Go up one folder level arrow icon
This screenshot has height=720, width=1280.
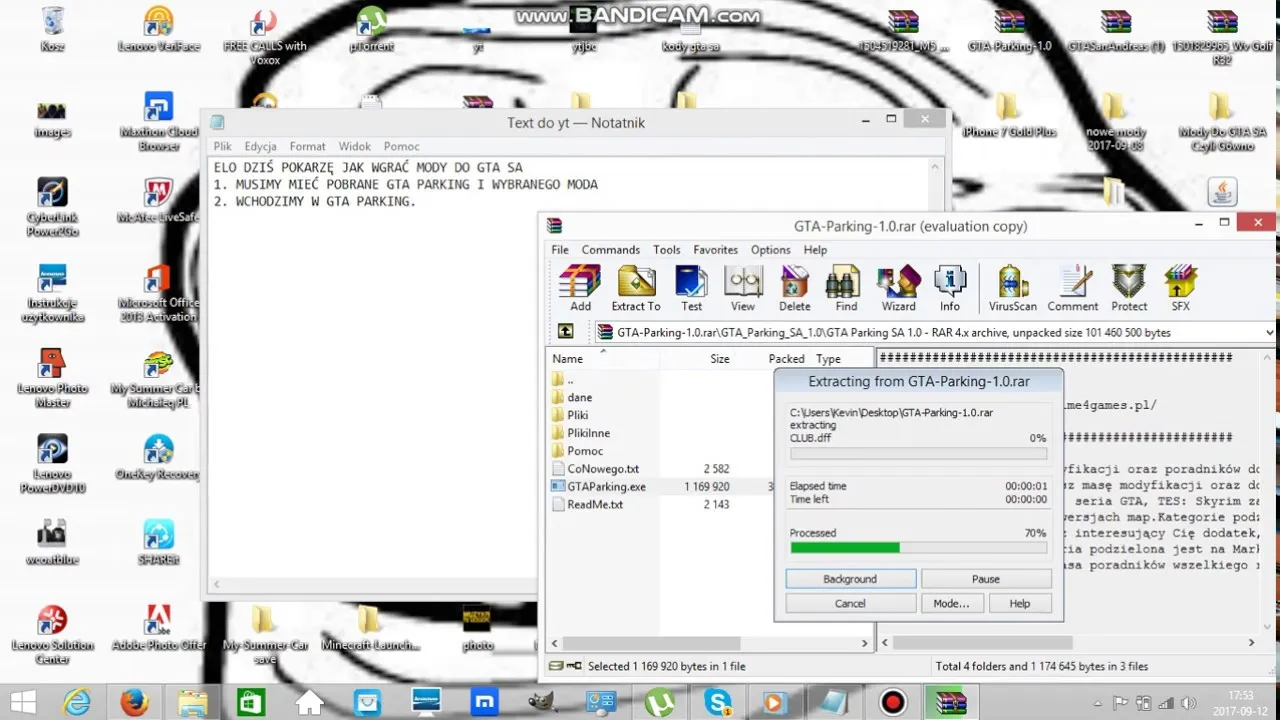pos(566,332)
